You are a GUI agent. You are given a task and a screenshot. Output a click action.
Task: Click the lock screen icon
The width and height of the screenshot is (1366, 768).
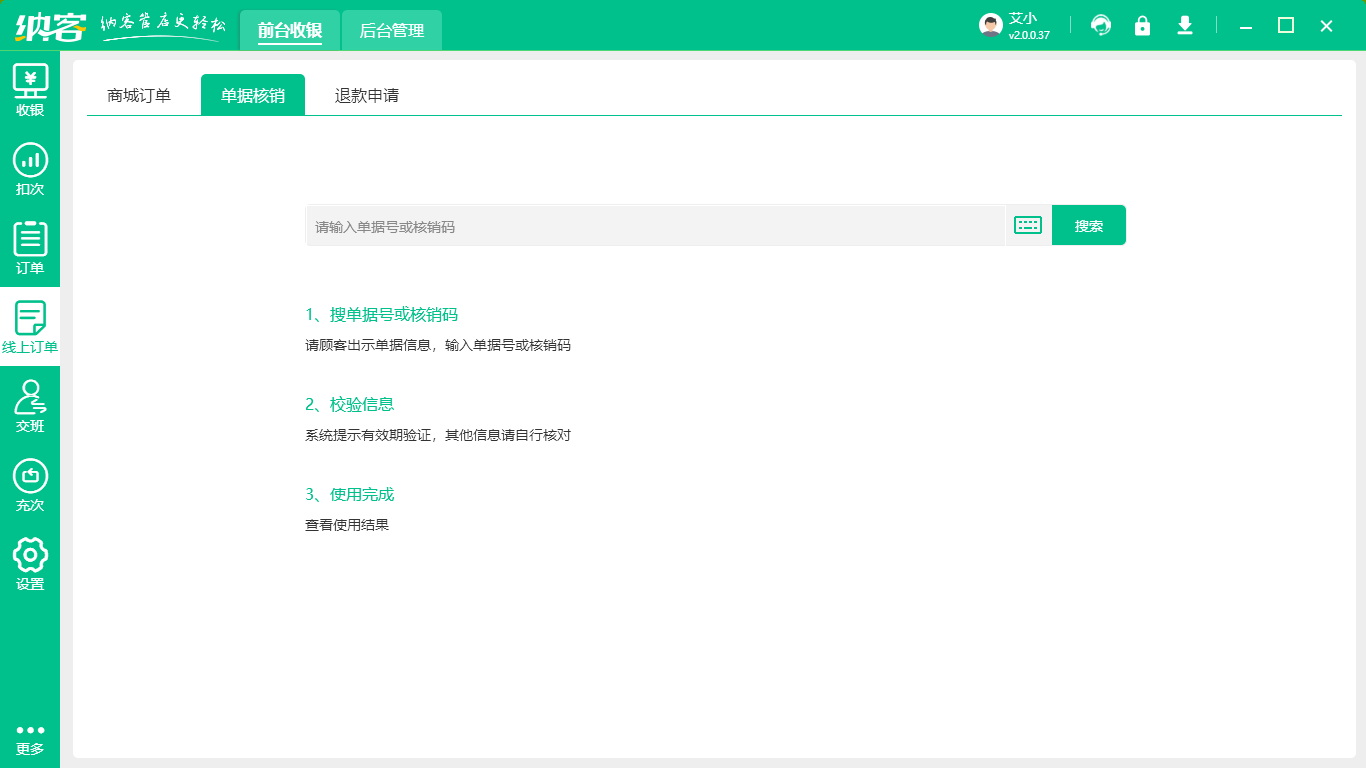point(1142,27)
